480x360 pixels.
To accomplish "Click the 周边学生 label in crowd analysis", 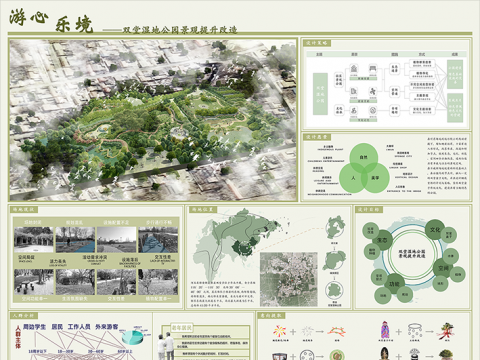I will [35, 327].
